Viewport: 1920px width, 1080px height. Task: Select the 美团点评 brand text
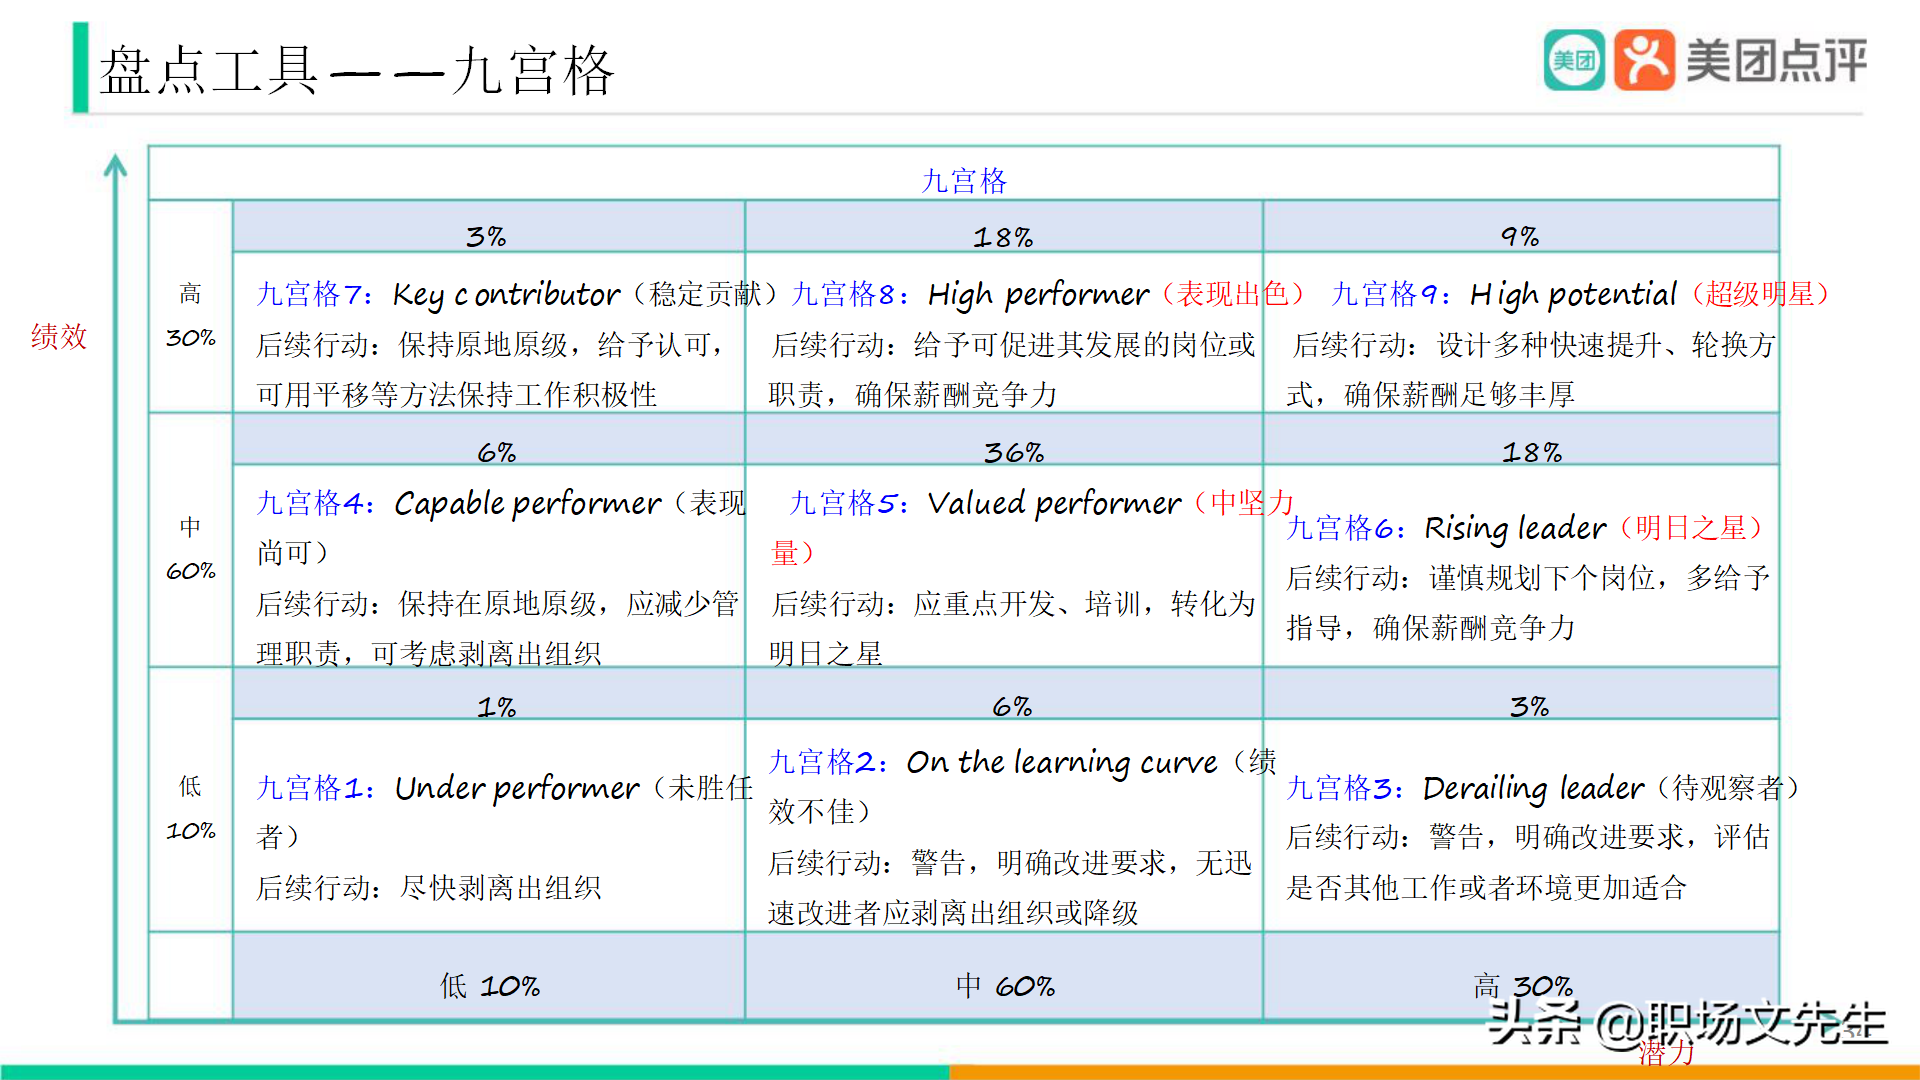pyautogui.click(x=1777, y=61)
